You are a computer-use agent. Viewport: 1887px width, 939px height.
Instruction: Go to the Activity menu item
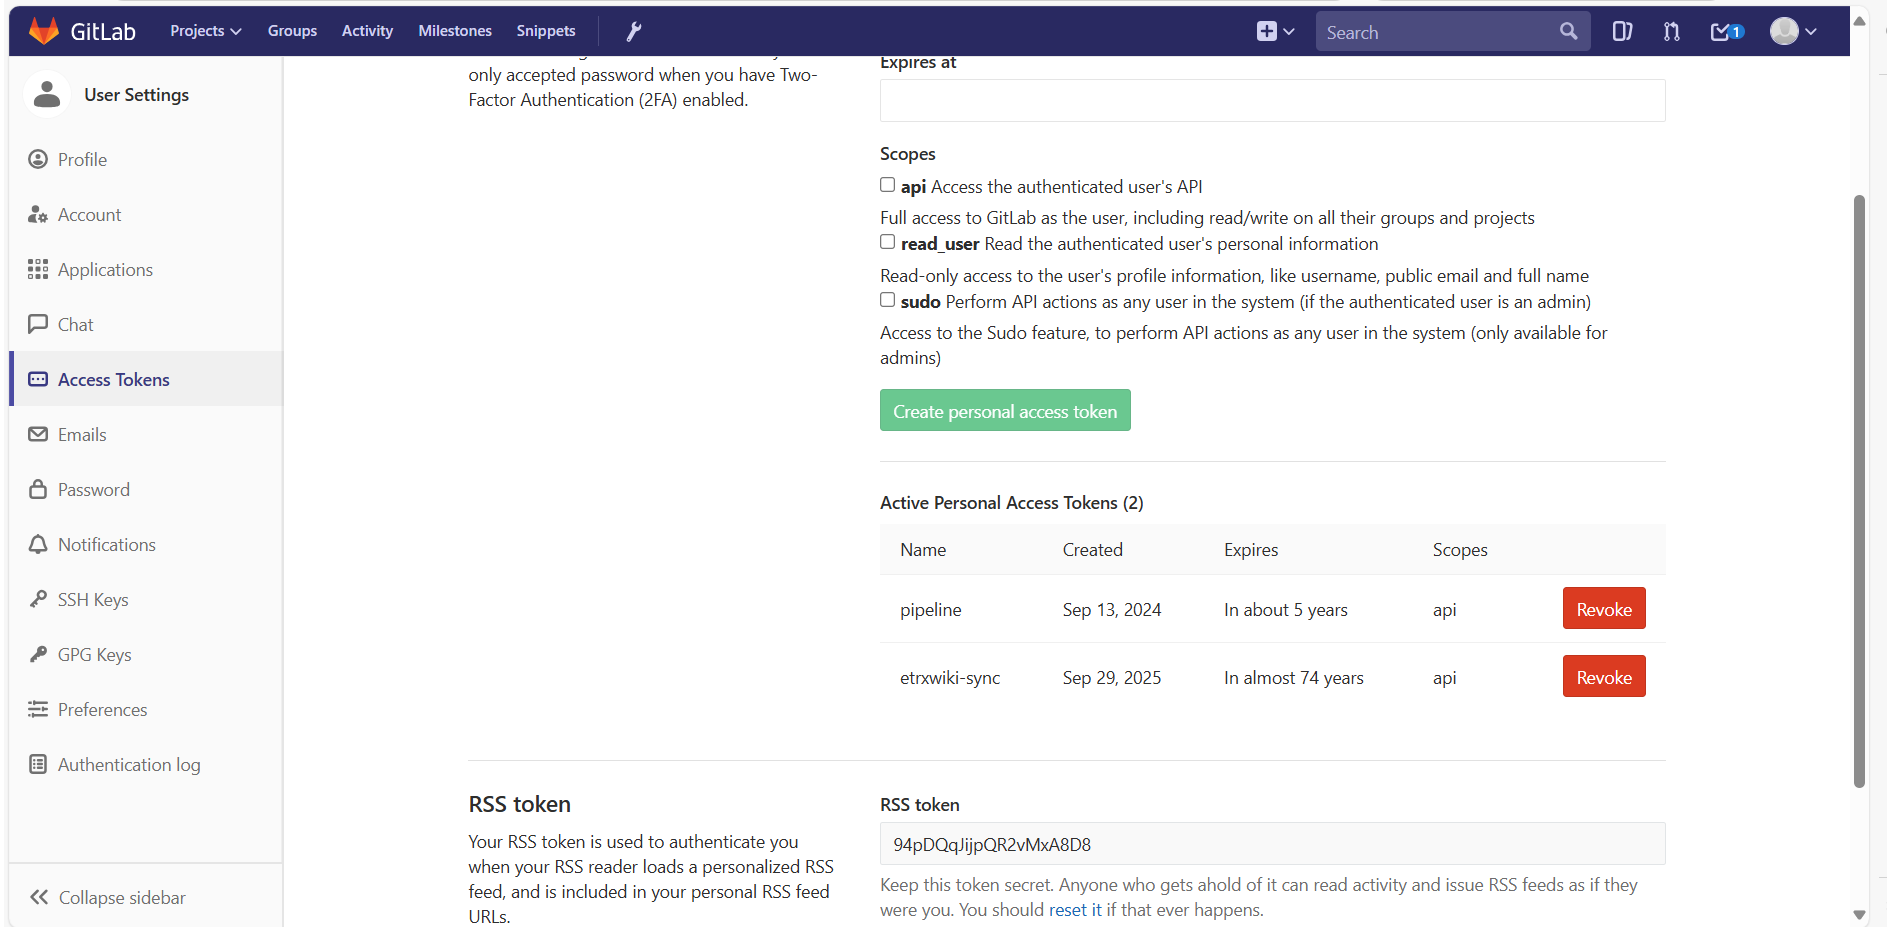click(x=367, y=31)
